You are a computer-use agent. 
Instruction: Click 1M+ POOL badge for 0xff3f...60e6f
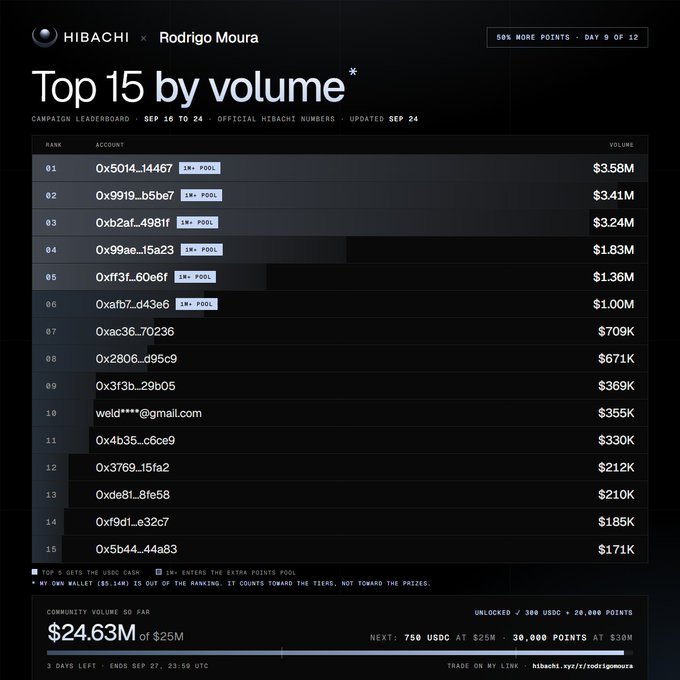[195, 277]
